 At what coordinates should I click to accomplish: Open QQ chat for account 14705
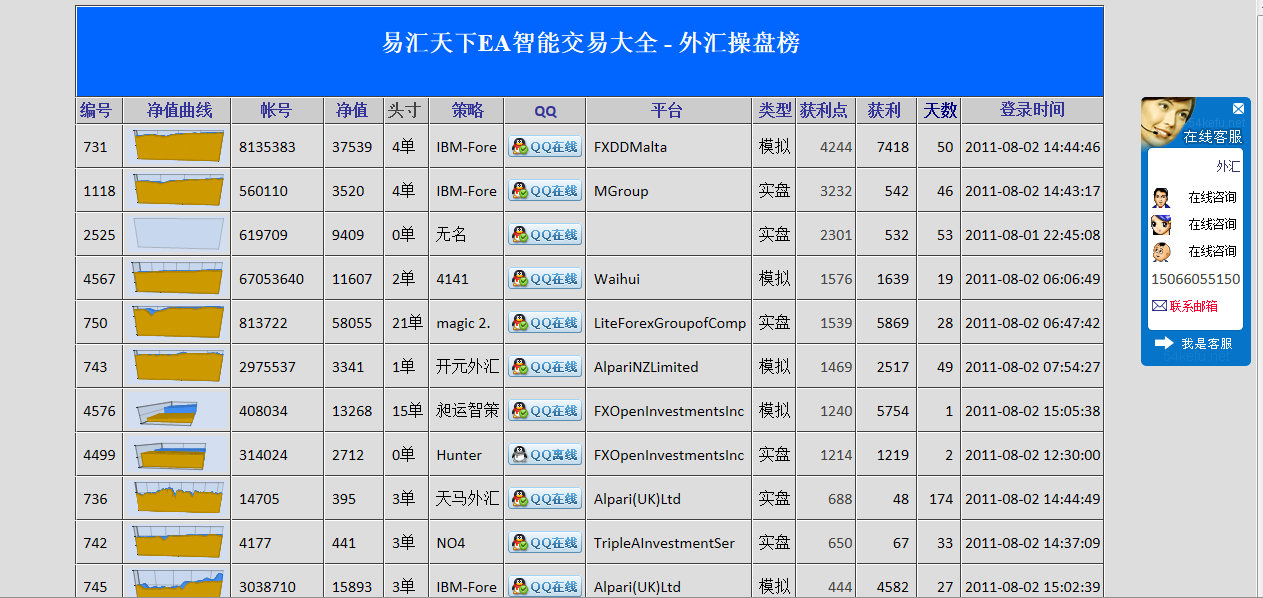(x=545, y=499)
